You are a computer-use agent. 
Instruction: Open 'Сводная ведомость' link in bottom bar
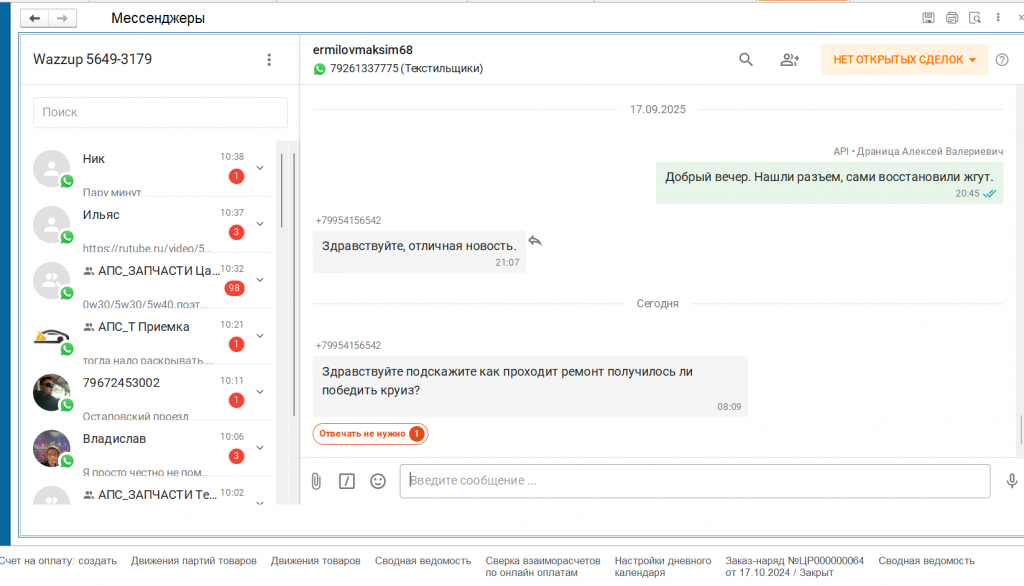[x=423, y=561]
